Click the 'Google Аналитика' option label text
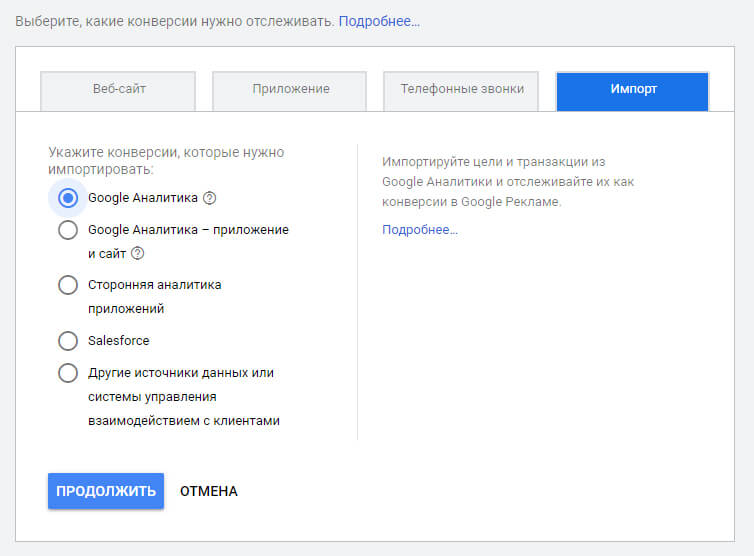Viewport: 754px width, 556px height. pyautogui.click(x=142, y=198)
